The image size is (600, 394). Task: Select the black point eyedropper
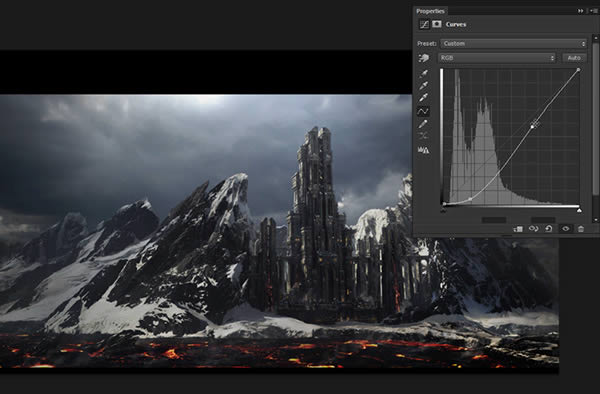pyautogui.click(x=424, y=73)
